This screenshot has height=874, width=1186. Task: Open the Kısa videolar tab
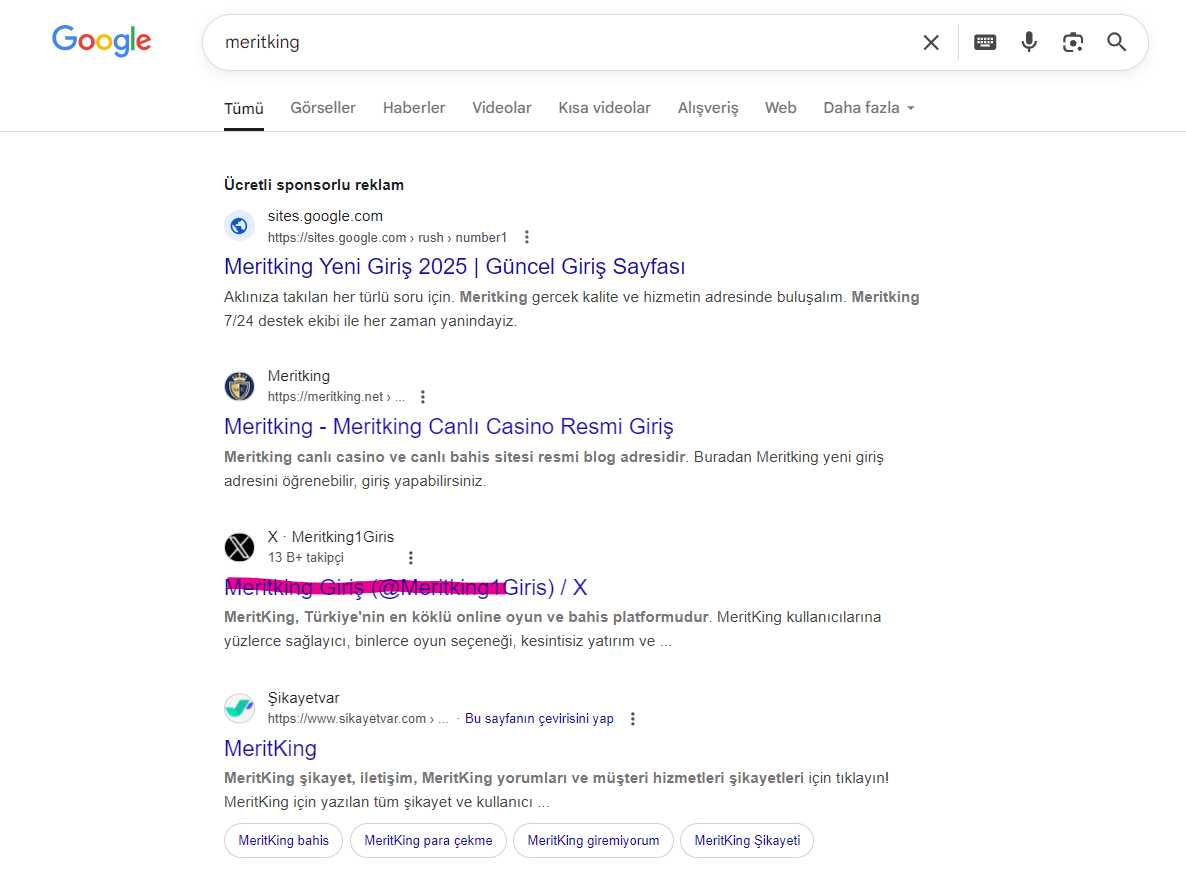coord(604,107)
